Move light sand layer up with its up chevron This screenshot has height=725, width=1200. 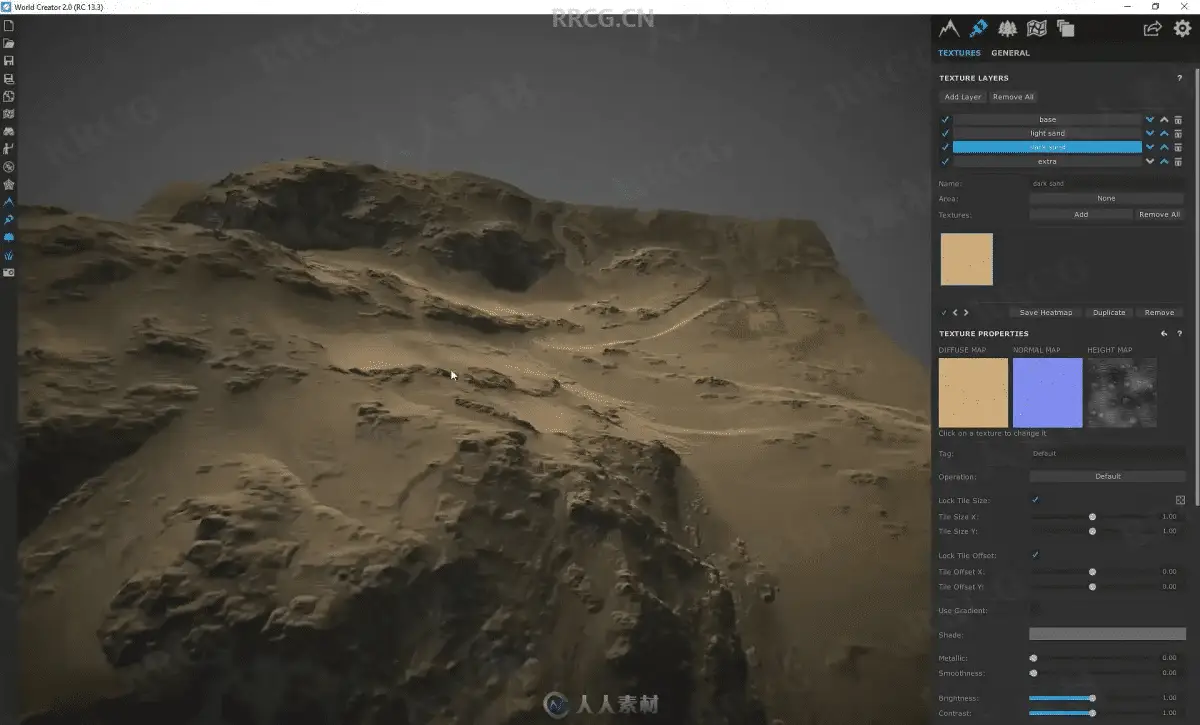coord(1164,133)
